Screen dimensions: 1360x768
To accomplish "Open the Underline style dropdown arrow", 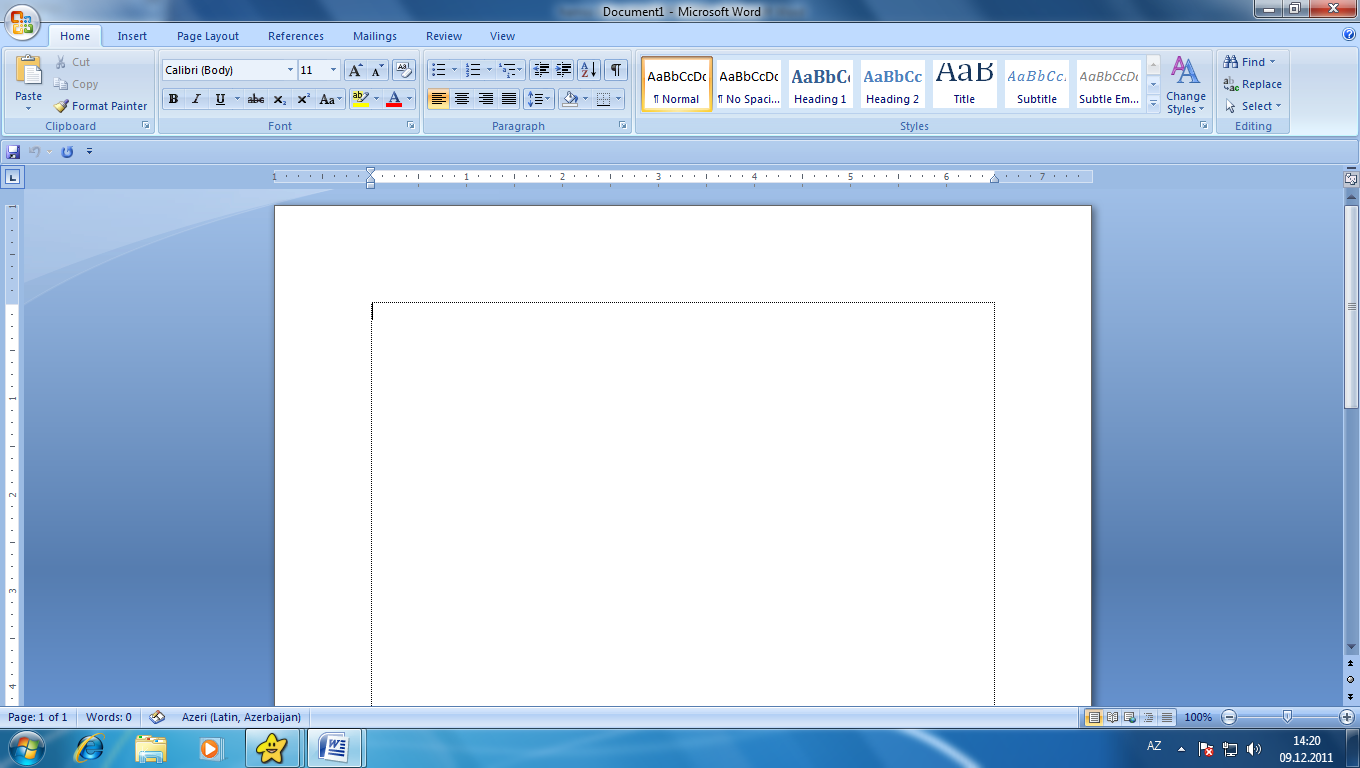I will [237, 99].
